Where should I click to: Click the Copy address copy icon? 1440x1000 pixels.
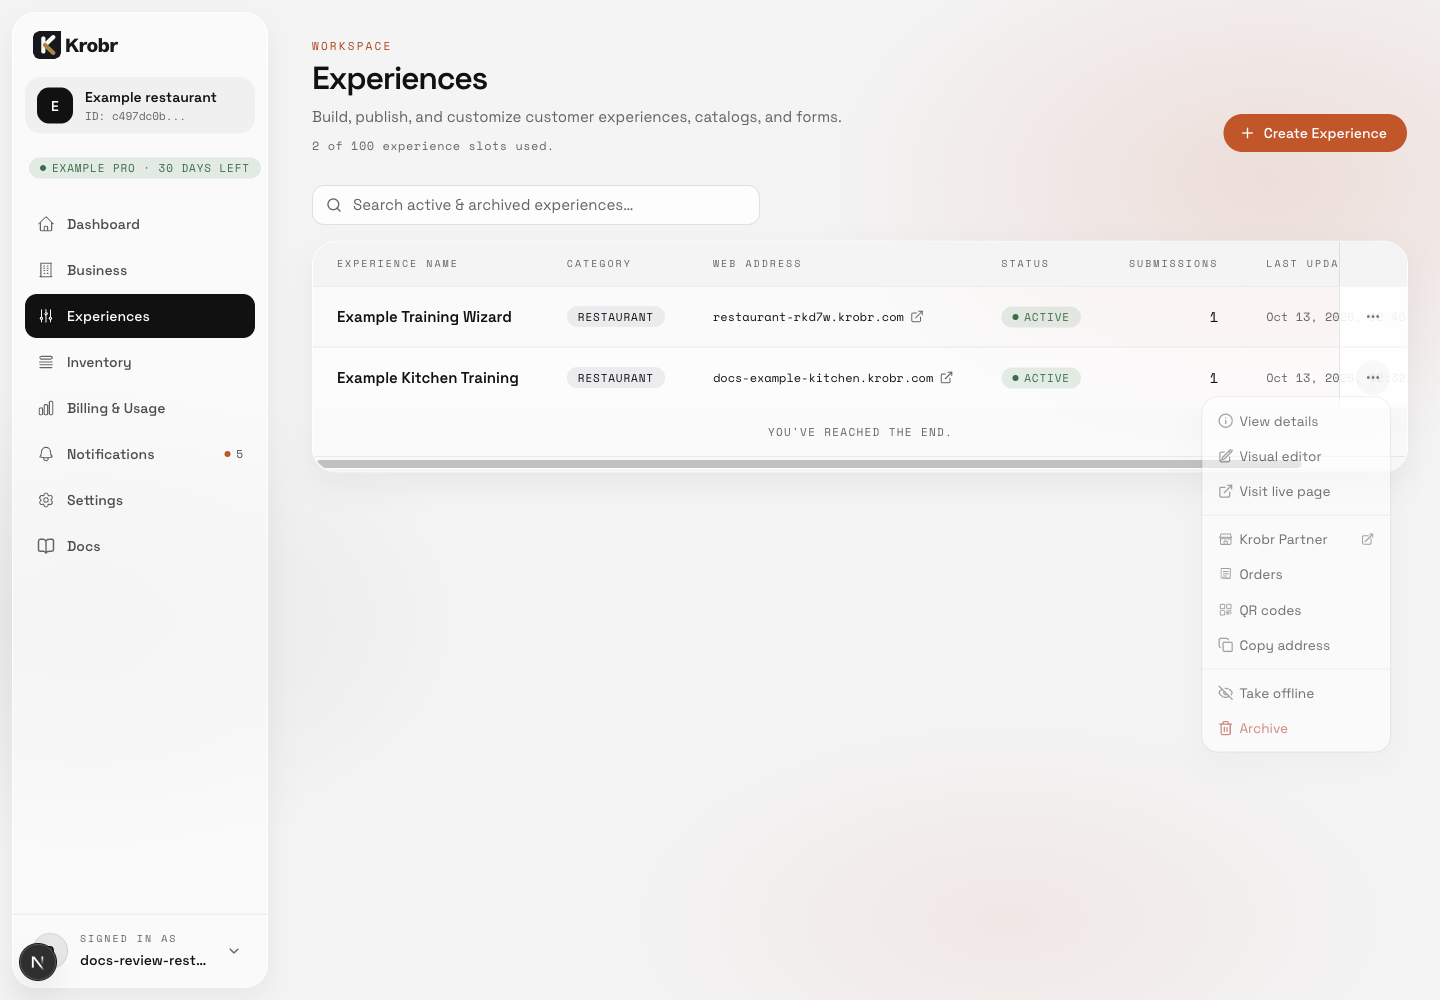pos(1225,645)
